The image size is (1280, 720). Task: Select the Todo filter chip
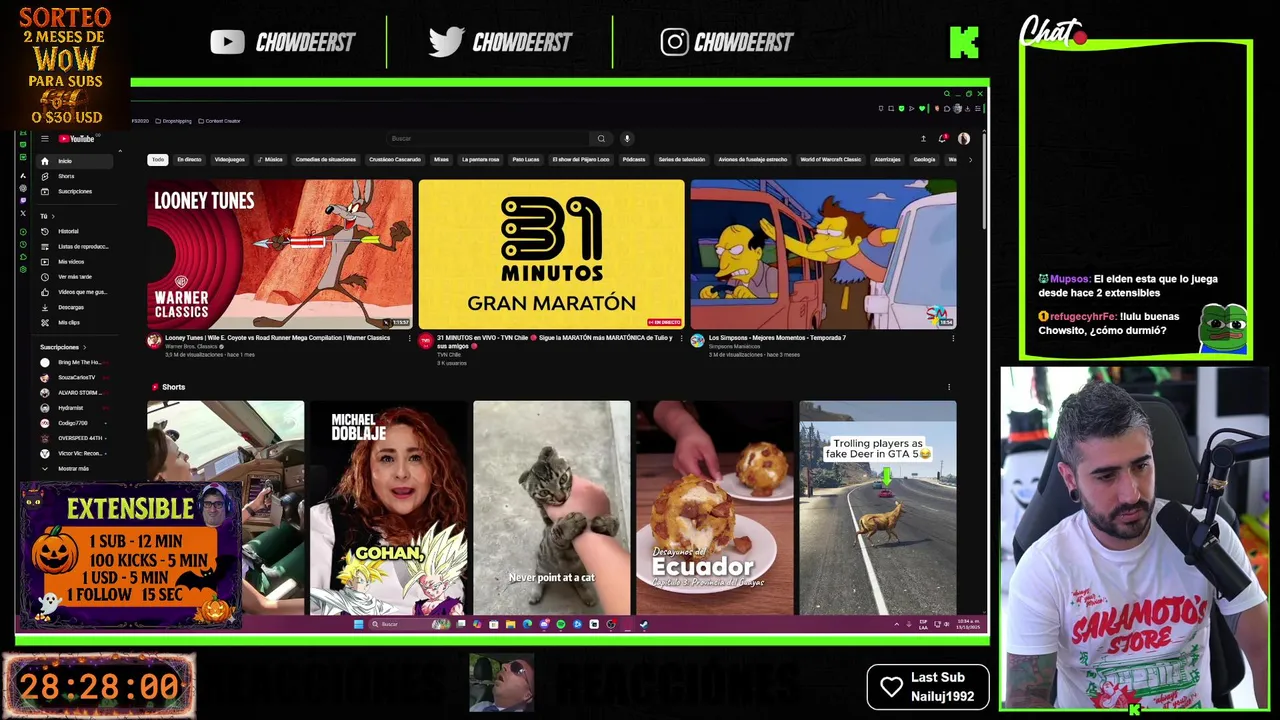(x=158, y=159)
